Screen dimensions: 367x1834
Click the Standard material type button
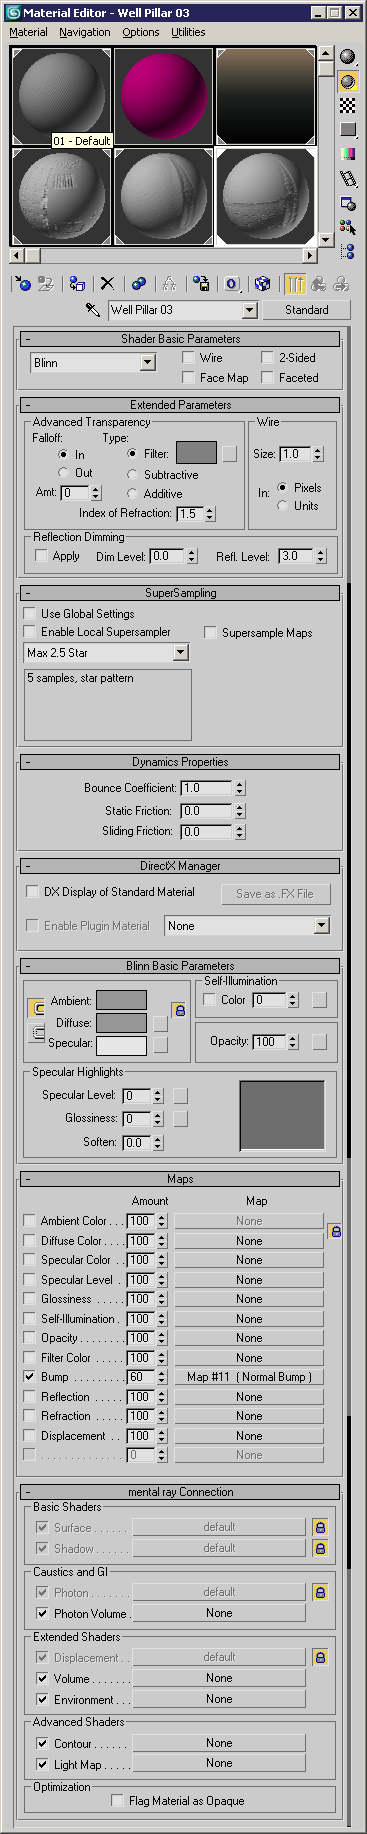tap(306, 310)
